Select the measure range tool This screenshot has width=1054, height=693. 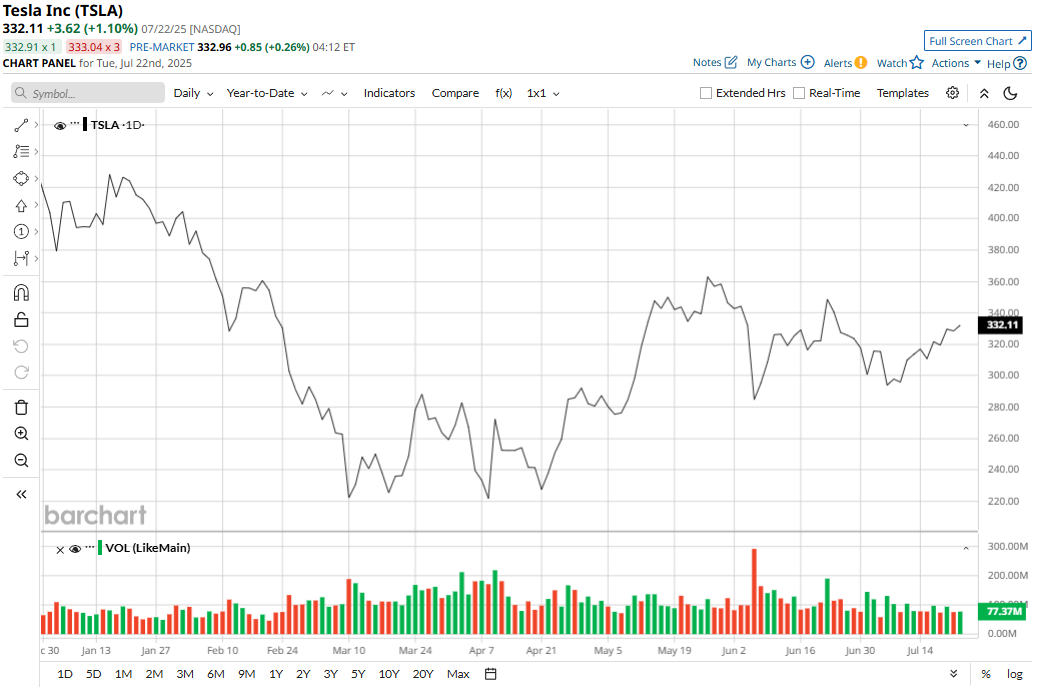click(21, 259)
